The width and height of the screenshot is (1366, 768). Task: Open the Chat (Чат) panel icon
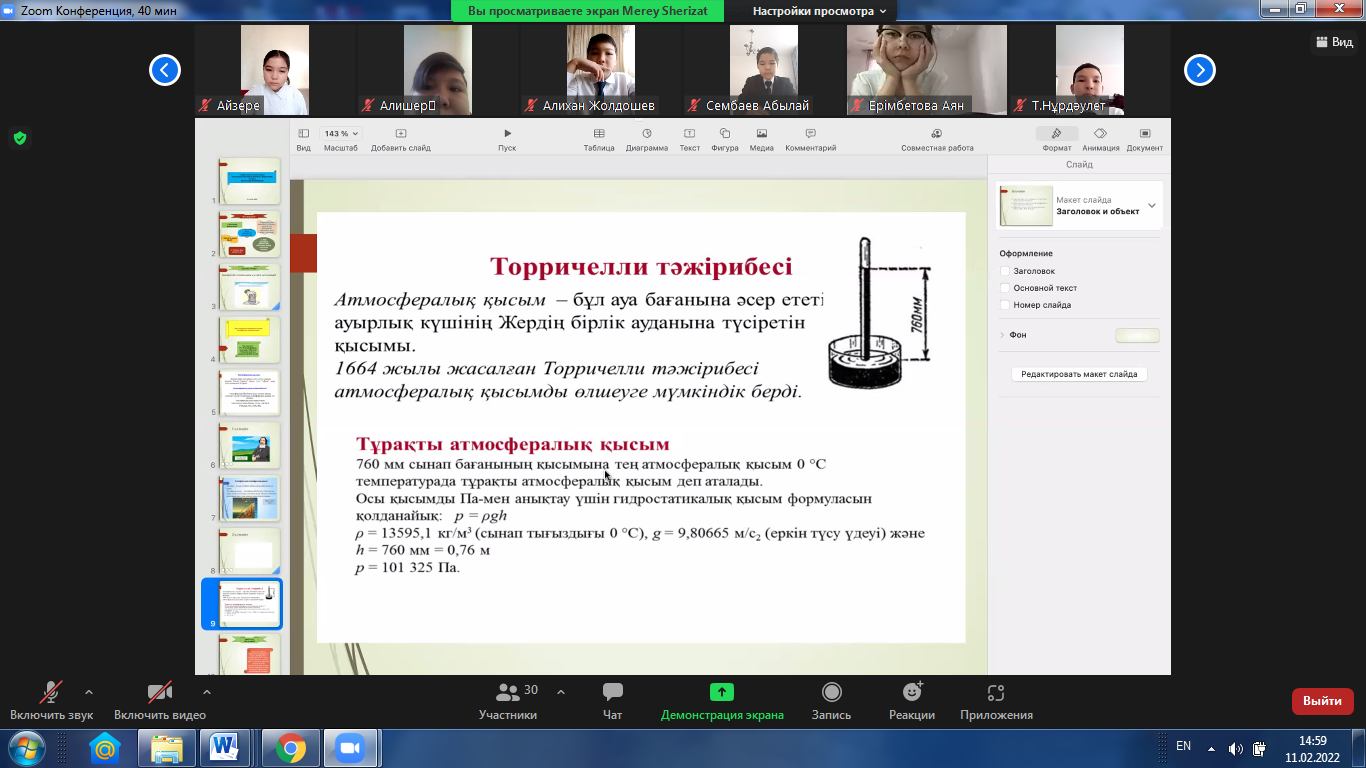click(613, 692)
